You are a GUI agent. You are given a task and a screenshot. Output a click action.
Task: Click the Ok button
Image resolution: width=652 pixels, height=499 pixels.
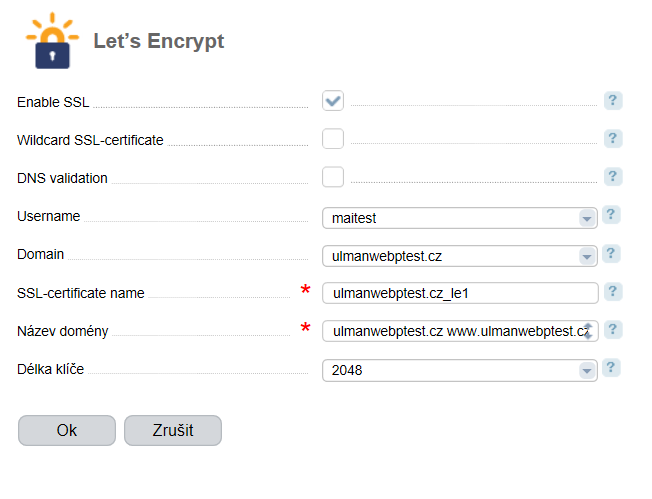point(67,430)
